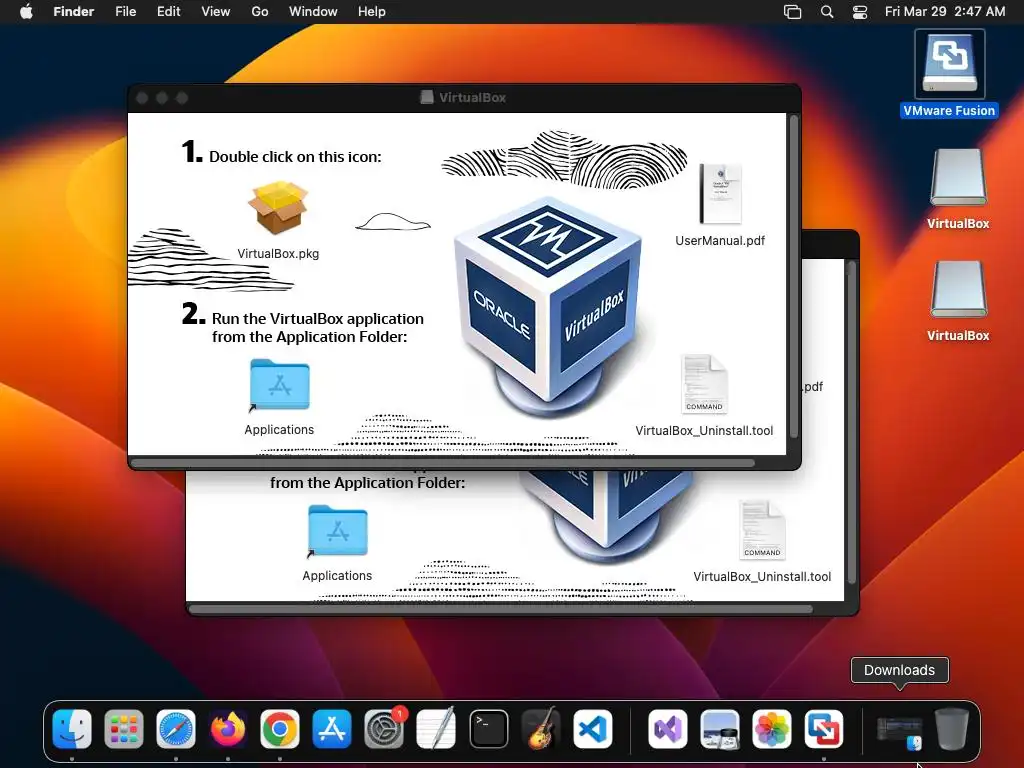Click VirtualBox title bar of front window
Screen dimensions: 1024x768
(x=464, y=97)
